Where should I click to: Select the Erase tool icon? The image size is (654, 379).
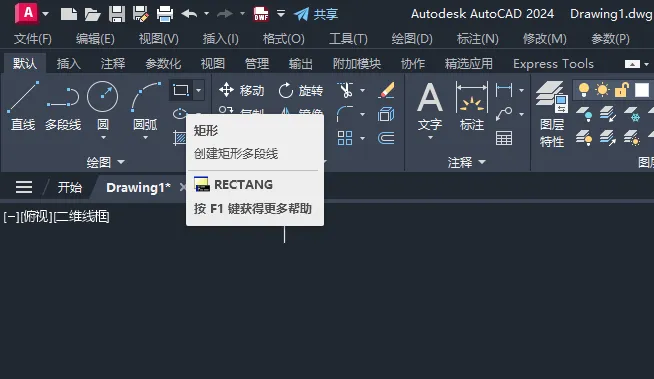click(386, 90)
